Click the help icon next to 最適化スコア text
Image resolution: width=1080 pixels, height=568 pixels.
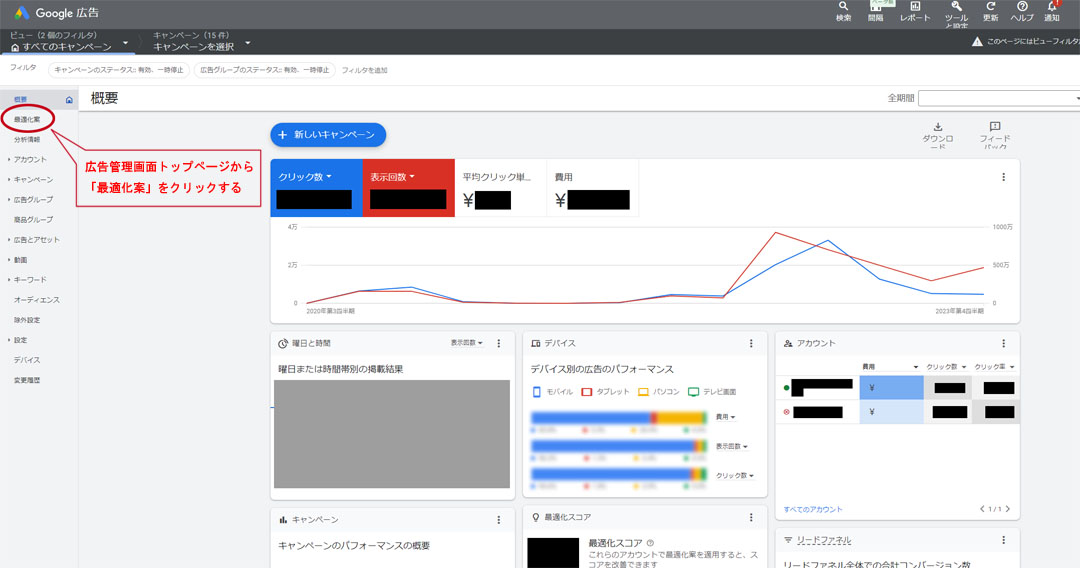(x=650, y=543)
